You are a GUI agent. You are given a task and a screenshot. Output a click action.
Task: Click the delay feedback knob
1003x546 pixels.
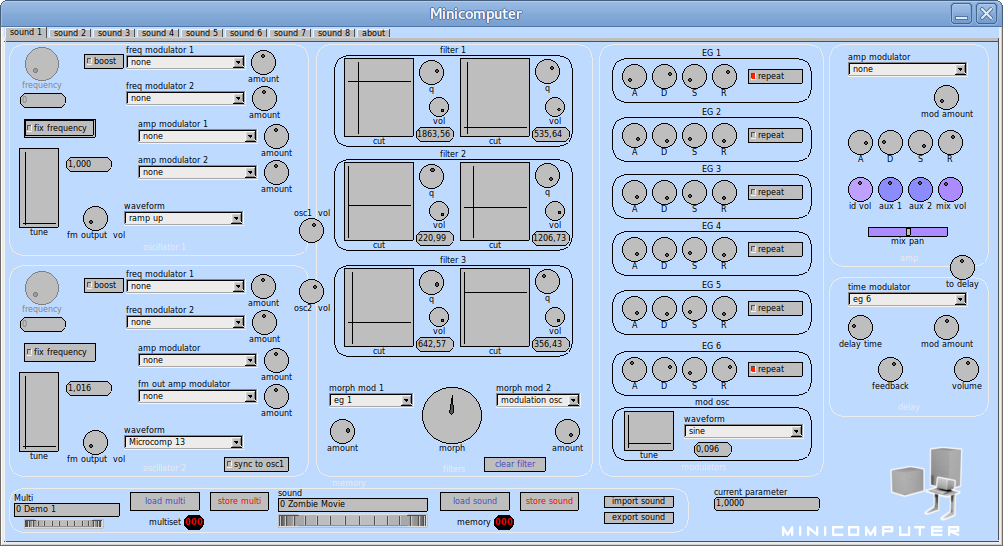click(x=890, y=370)
